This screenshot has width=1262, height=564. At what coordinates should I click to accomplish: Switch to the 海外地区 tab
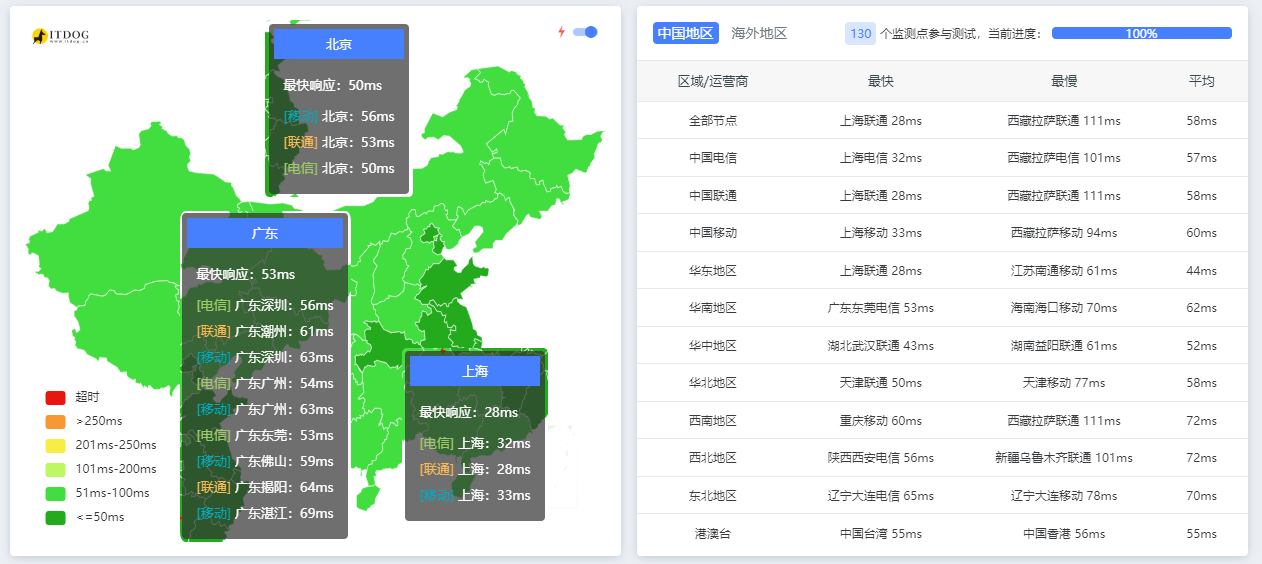pyautogui.click(x=759, y=33)
